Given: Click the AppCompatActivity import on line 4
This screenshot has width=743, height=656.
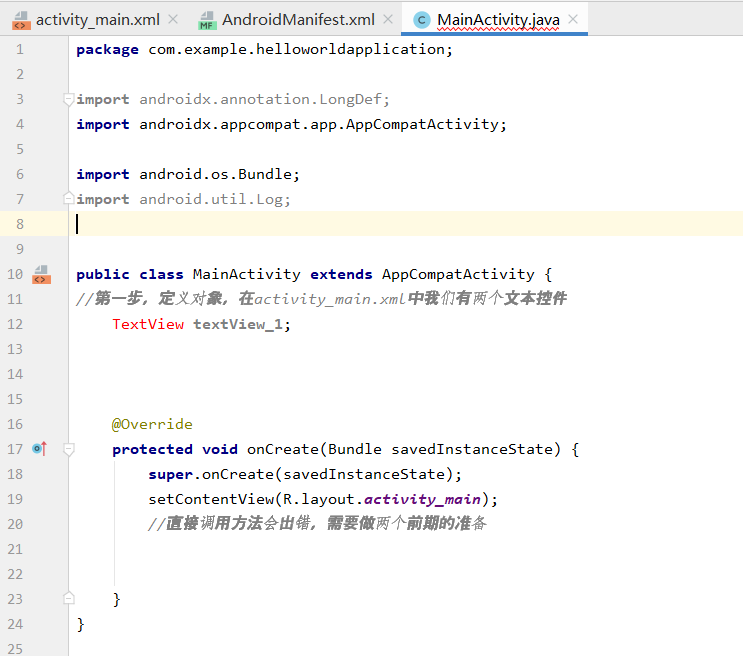Looking at the screenshot, I should pos(319,125).
